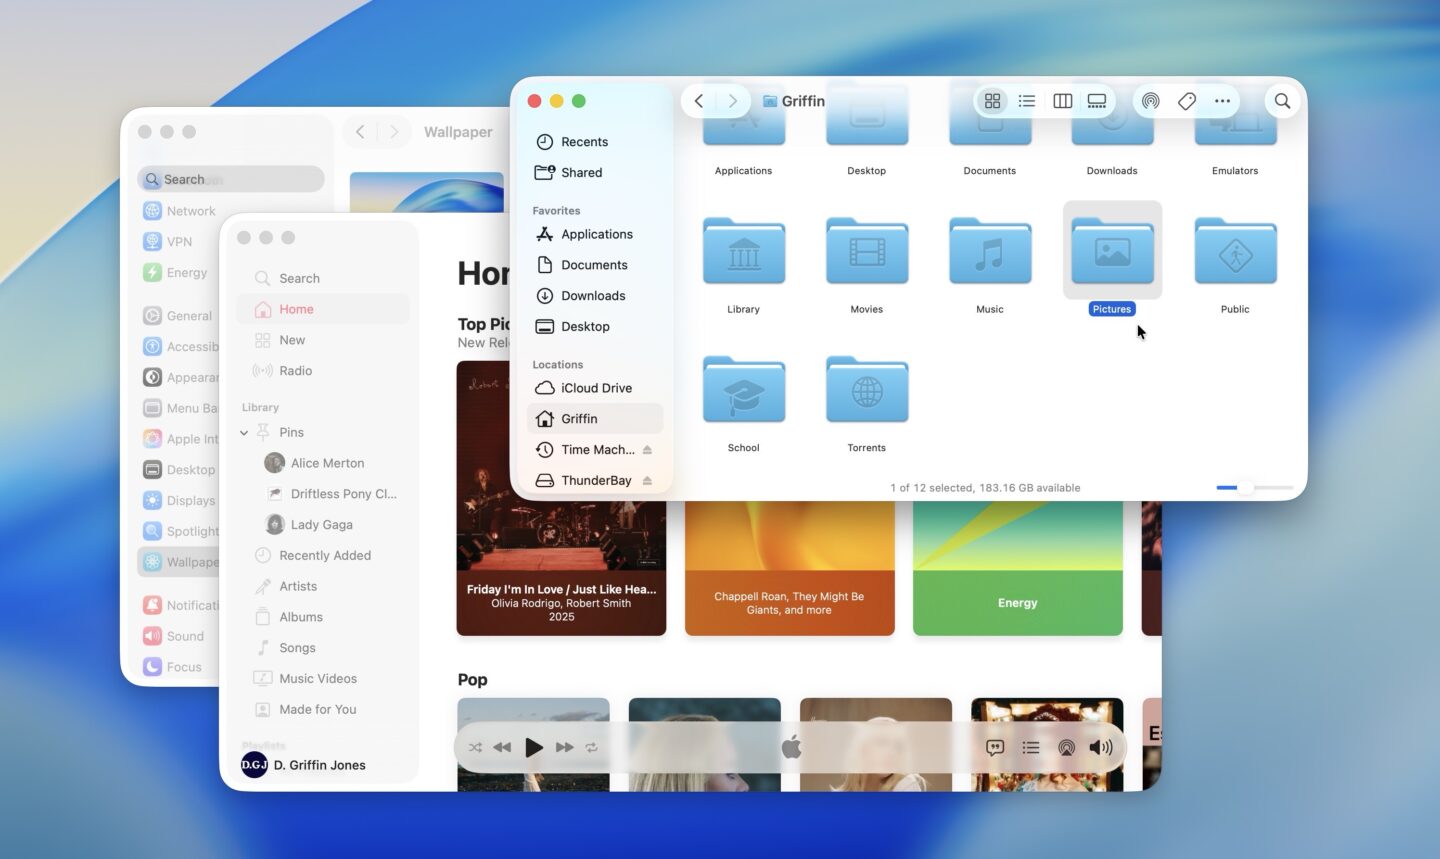Select the AirPlay icon in Music's player
The height and width of the screenshot is (859, 1440).
pos(1066,747)
